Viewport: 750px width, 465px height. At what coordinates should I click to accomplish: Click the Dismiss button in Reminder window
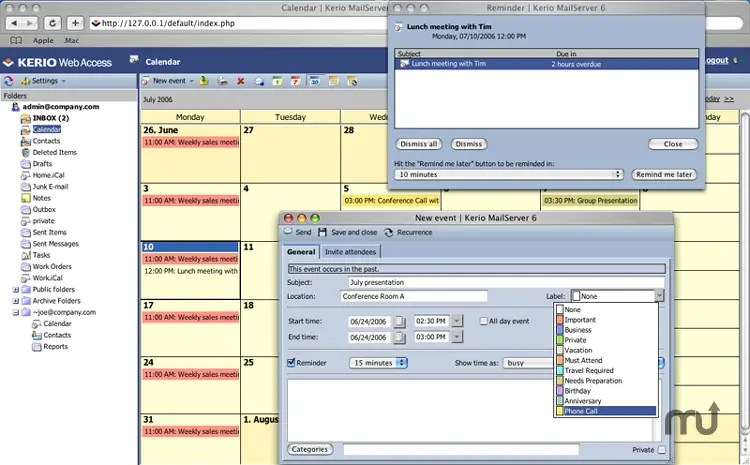click(469, 144)
